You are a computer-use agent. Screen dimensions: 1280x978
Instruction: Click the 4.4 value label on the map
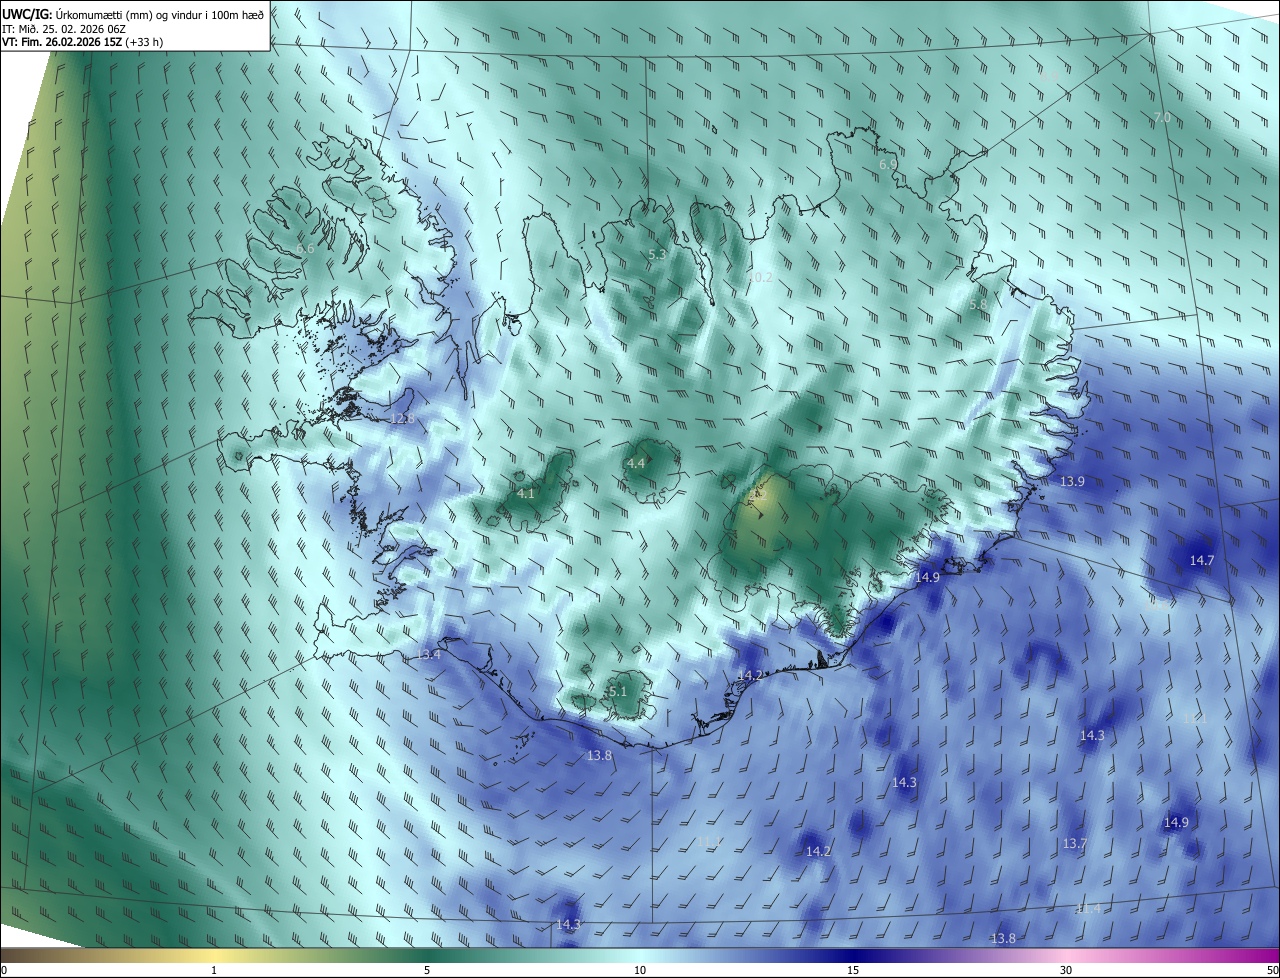pos(636,463)
